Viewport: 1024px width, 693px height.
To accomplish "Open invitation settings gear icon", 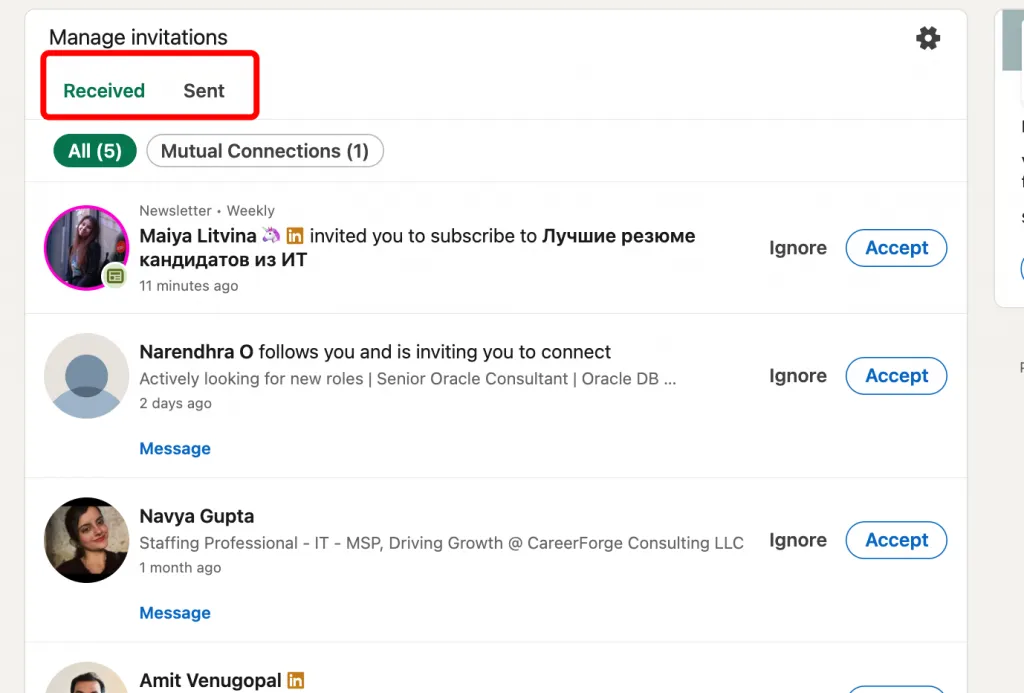I will click(x=927, y=38).
